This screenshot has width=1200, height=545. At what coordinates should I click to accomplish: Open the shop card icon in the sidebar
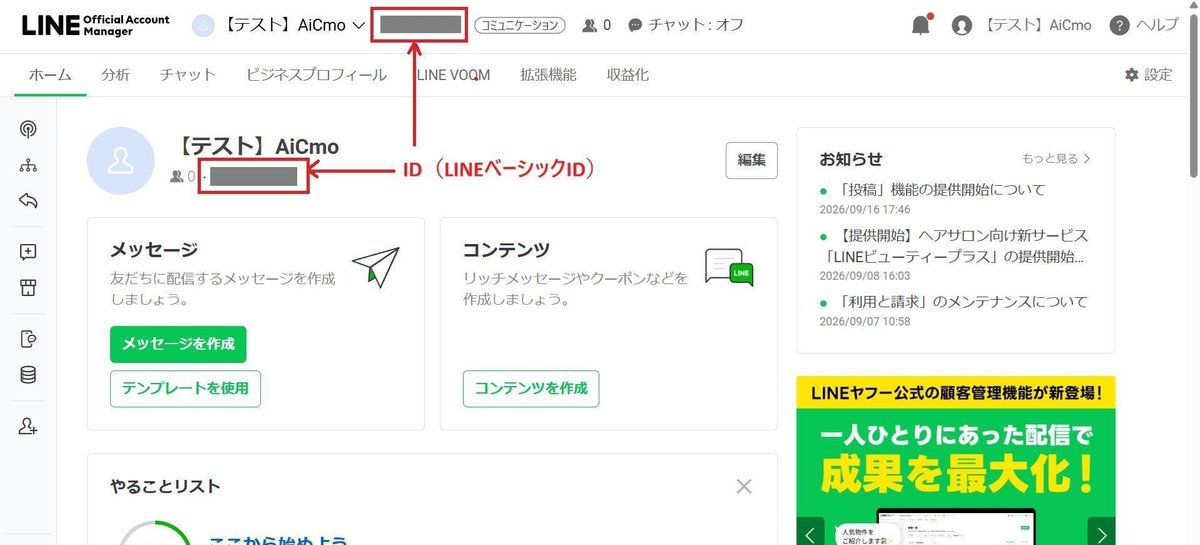(28, 288)
